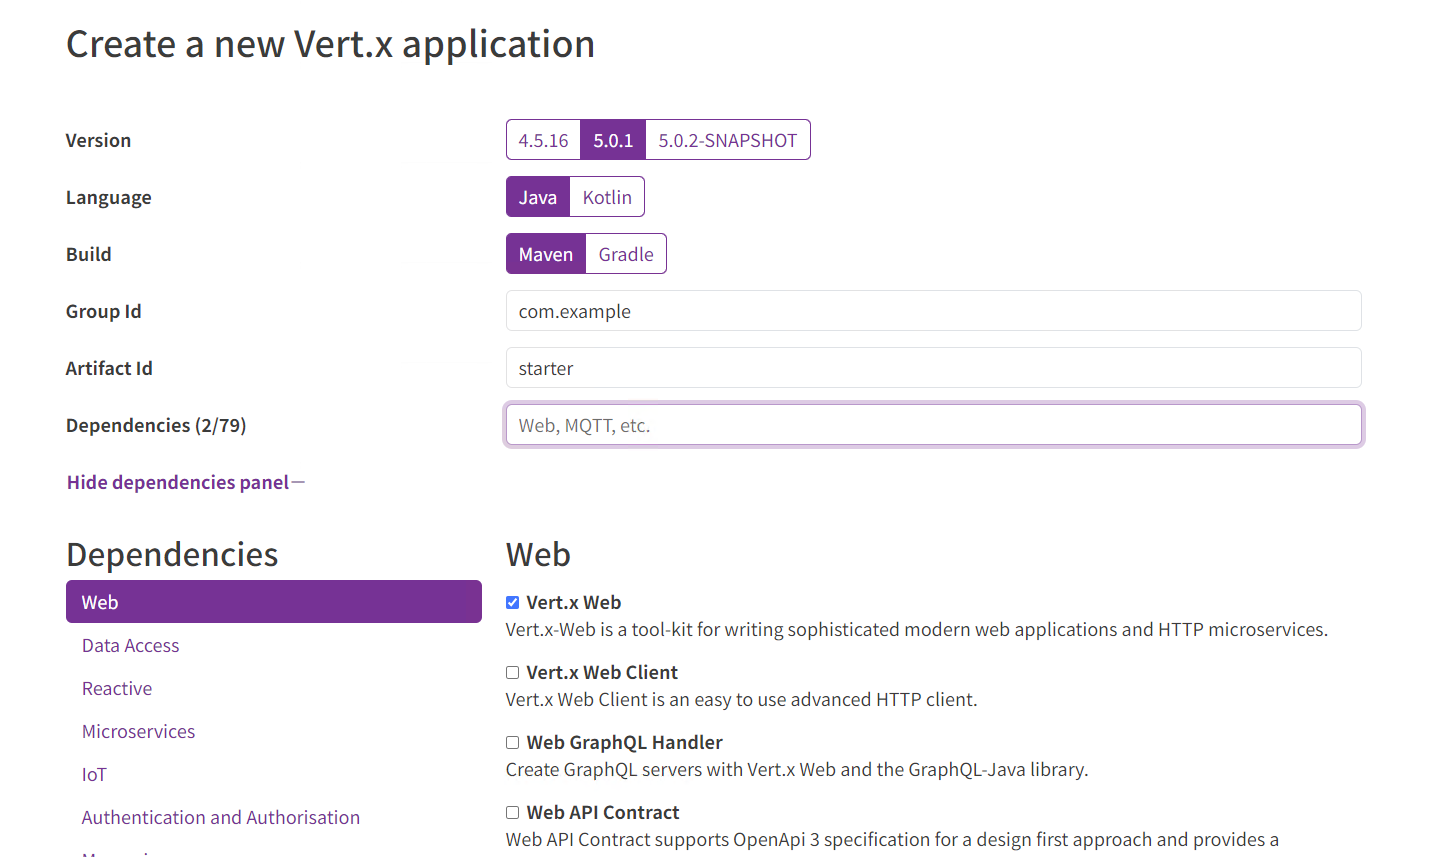Viewport: 1455px width, 857px height.
Task: Set language to Java
Action: 538,197
